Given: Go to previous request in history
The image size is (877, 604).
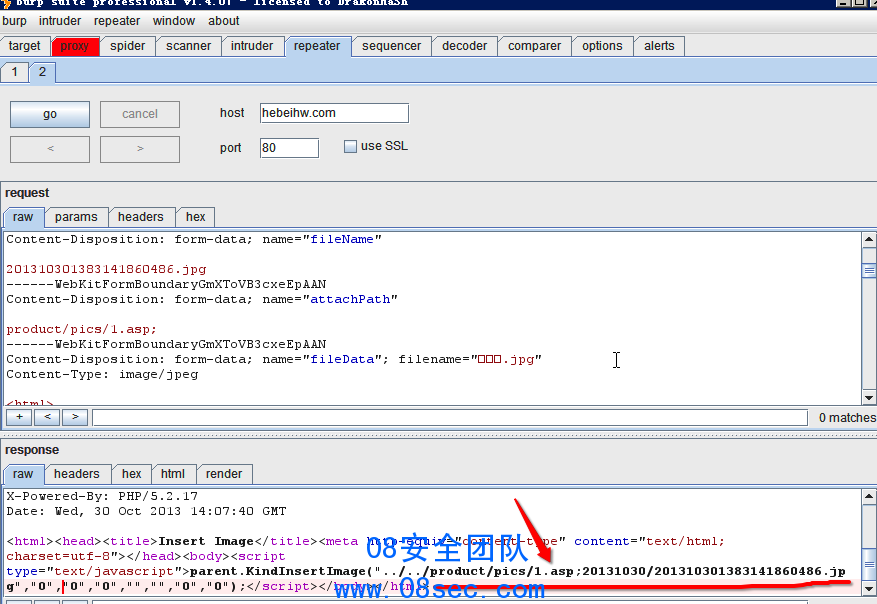Looking at the screenshot, I should click(x=50, y=149).
